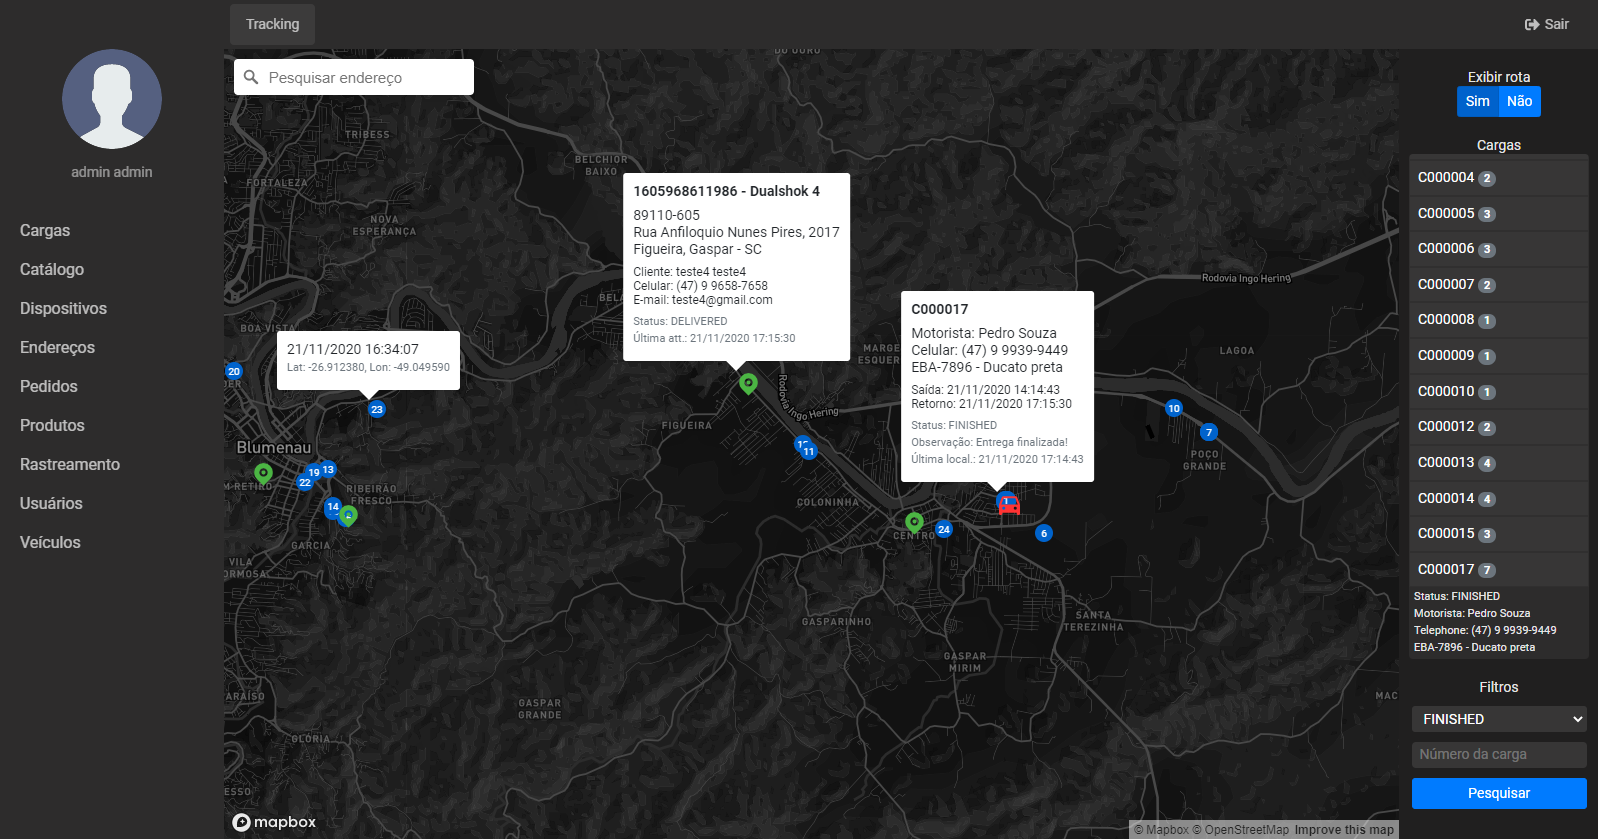Open the Mapbox attribution link
1598x839 pixels.
pos(1161,830)
